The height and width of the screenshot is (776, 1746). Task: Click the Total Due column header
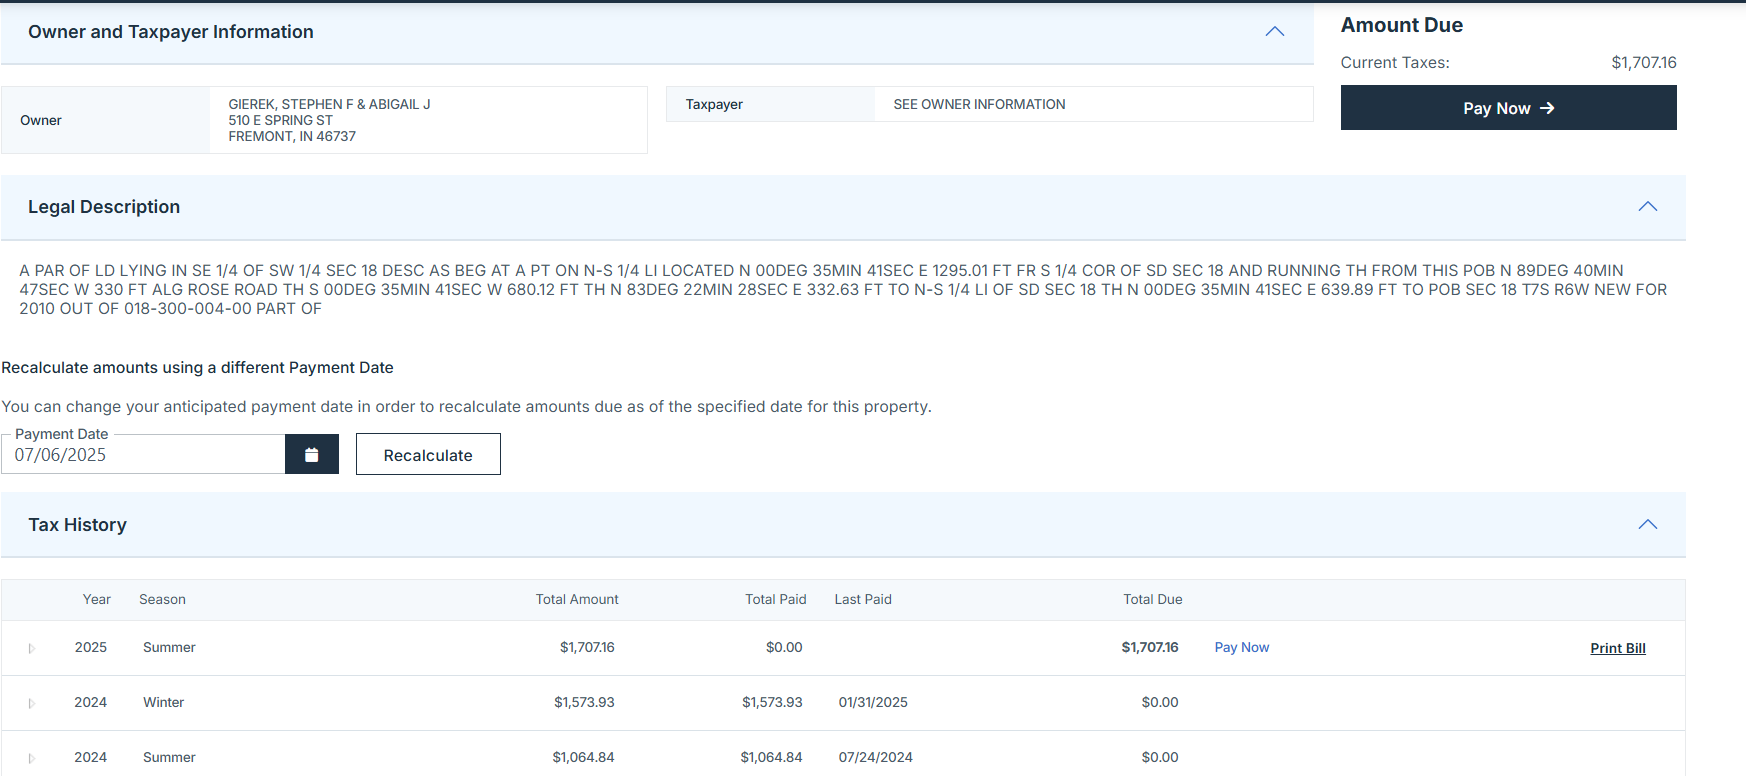coord(1152,600)
